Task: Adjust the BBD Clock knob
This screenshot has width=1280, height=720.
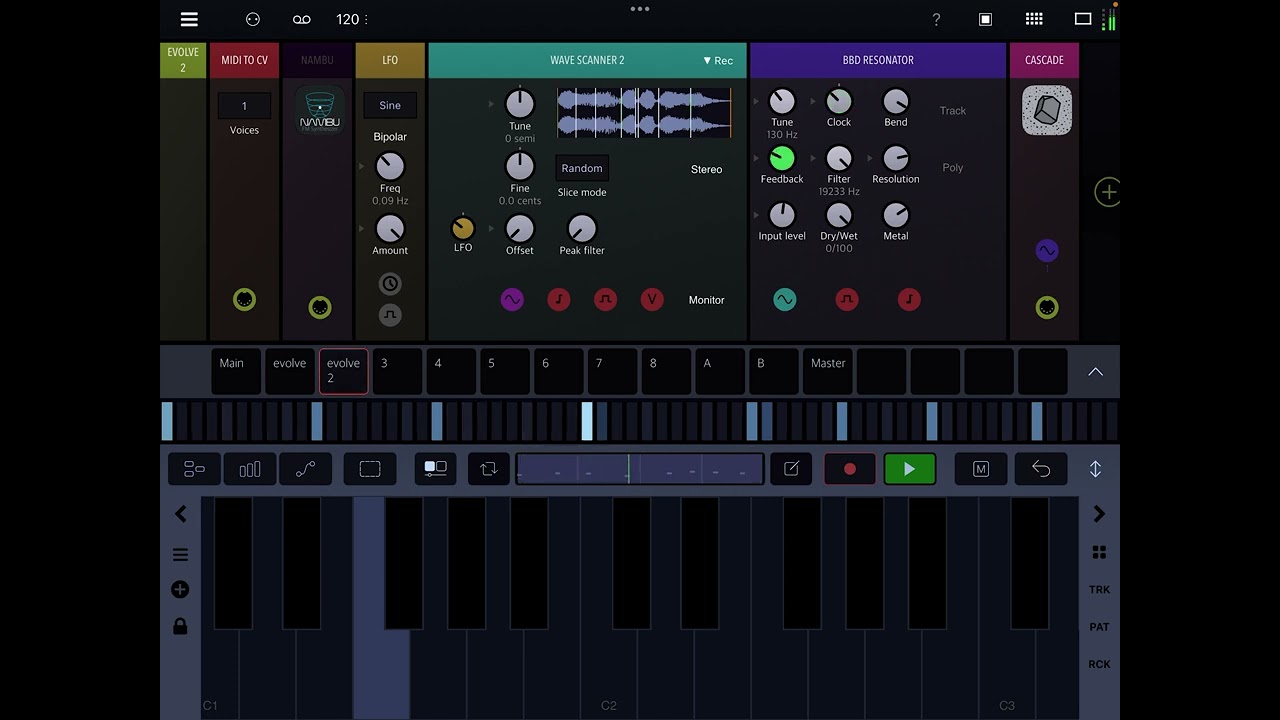Action: pos(839,101)
